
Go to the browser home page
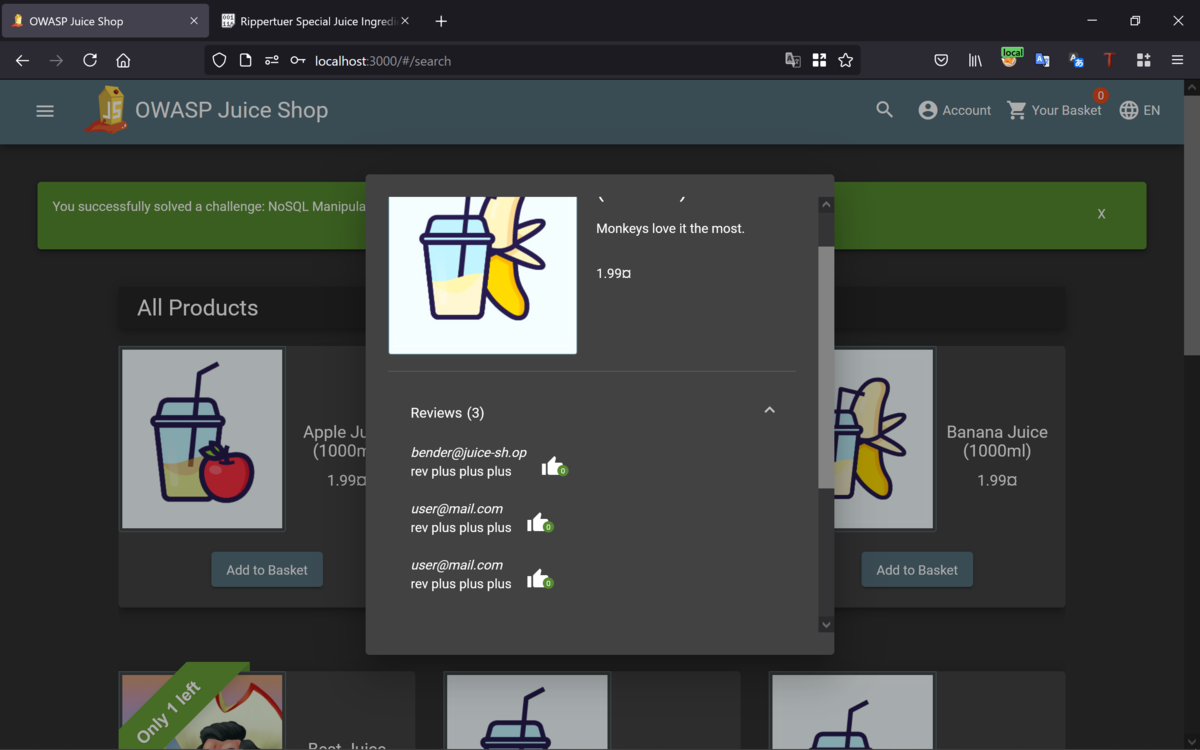tap(123, 60)
